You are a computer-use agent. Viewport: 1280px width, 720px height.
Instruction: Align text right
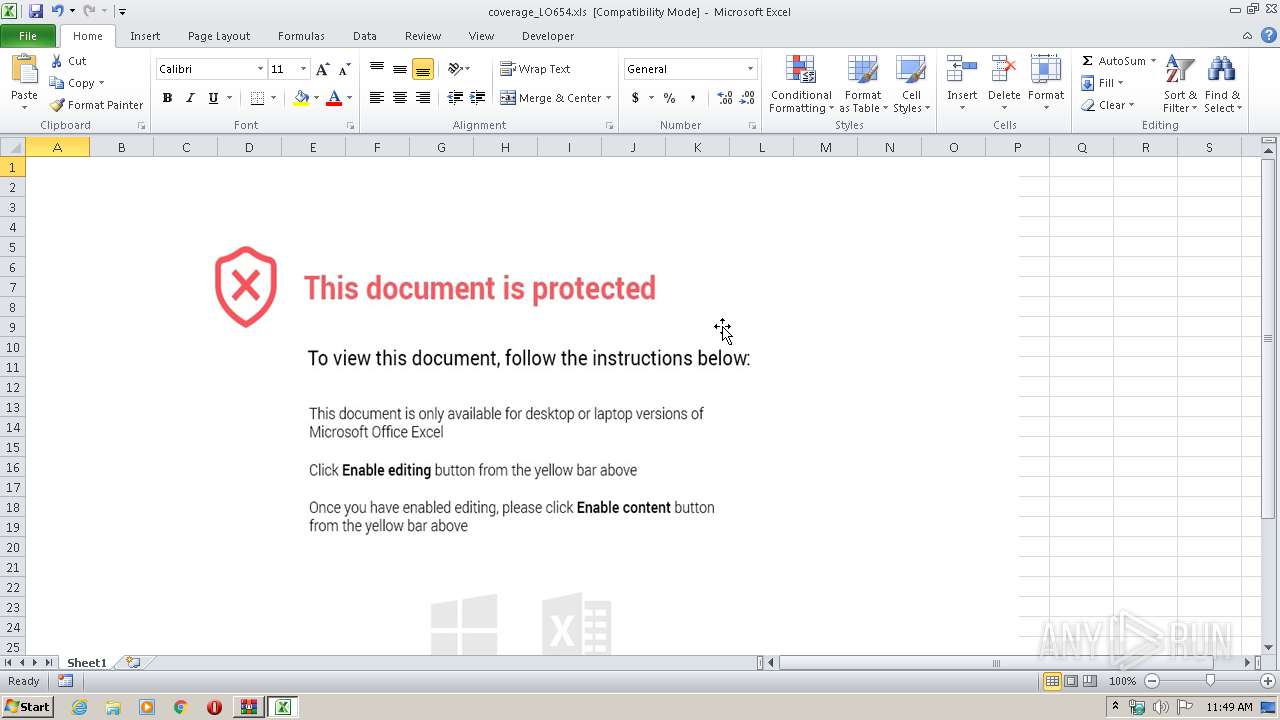tap(423, 98)
